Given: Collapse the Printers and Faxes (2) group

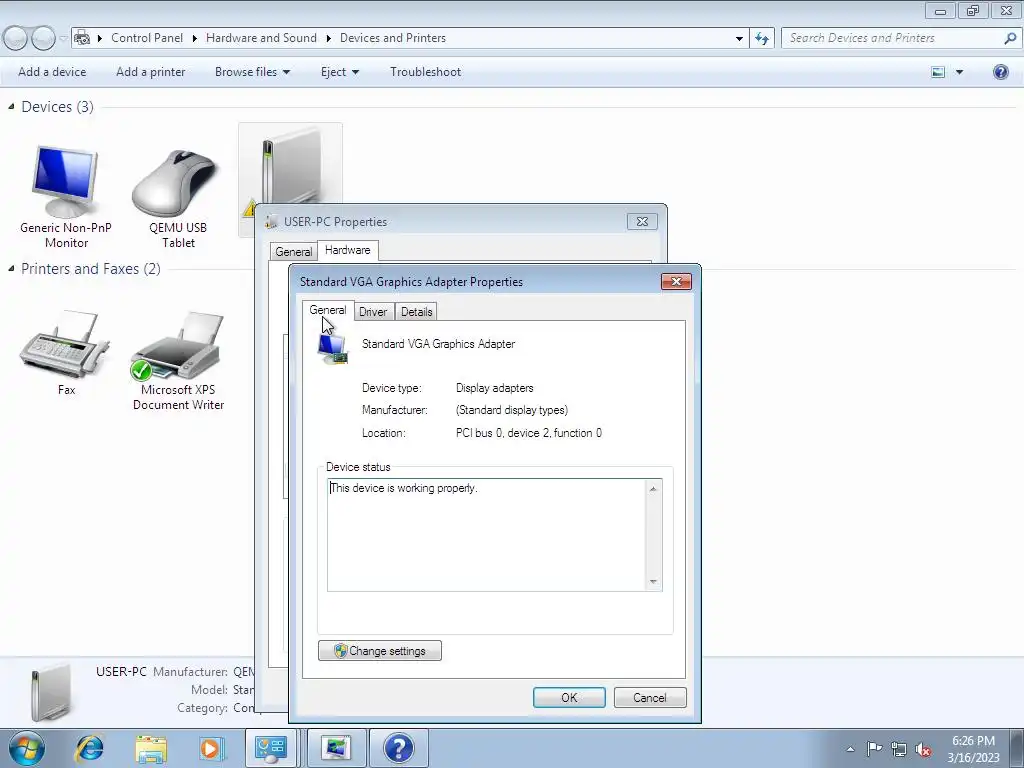Looking at the screenshot, I should [11, 268].
